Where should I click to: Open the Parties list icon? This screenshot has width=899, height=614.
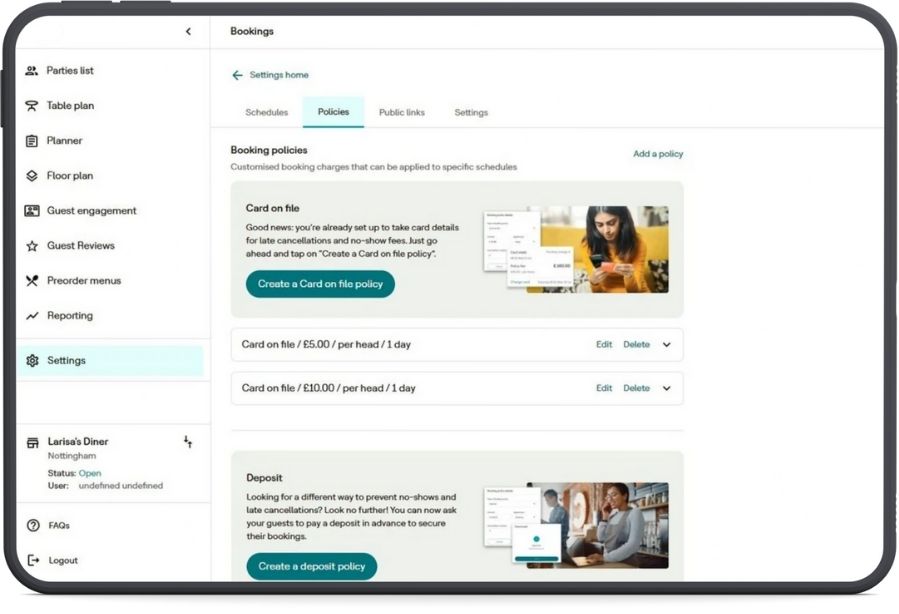[32, 71]
